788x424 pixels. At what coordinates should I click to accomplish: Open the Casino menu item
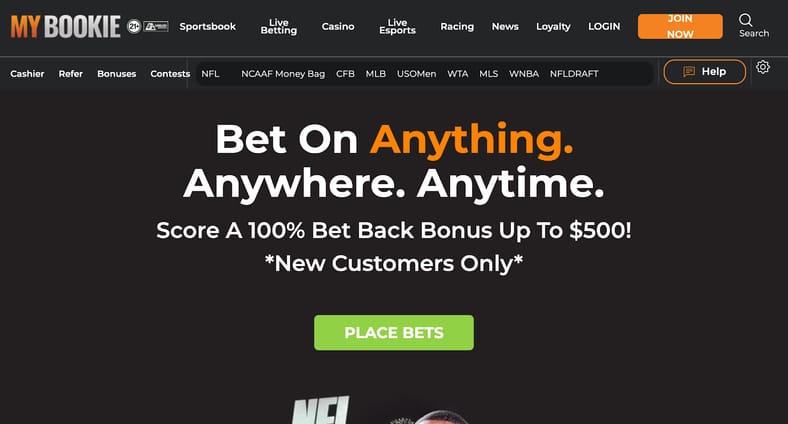click(x=338, y=27)
